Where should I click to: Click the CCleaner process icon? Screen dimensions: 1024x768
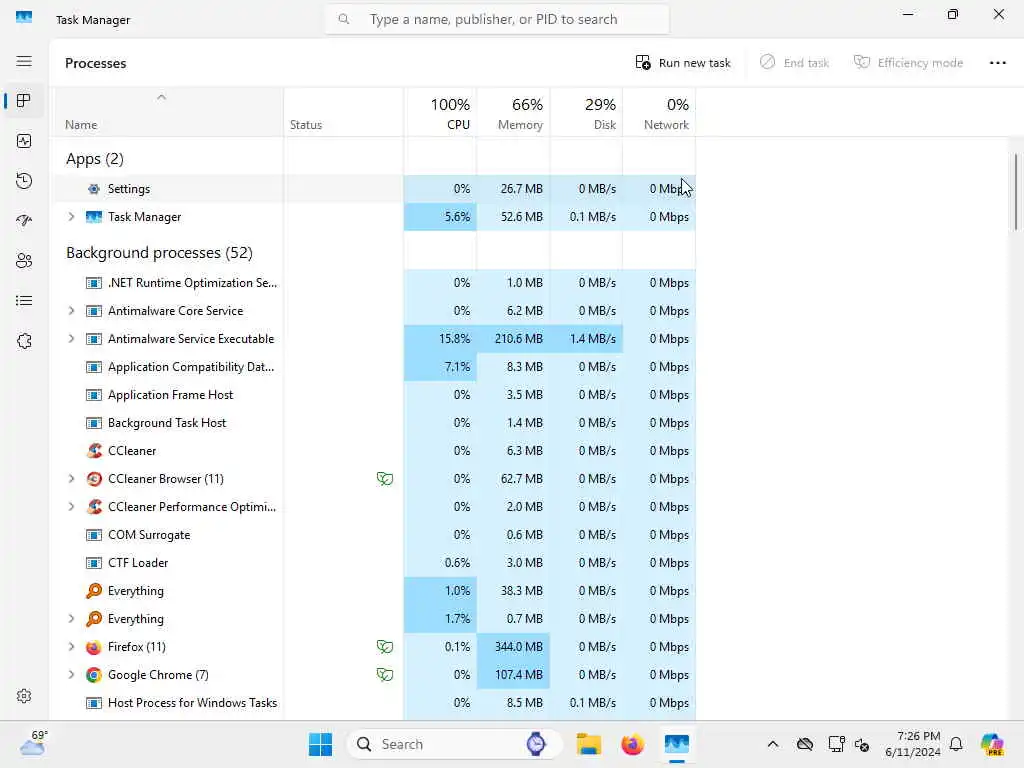(94, 451)
